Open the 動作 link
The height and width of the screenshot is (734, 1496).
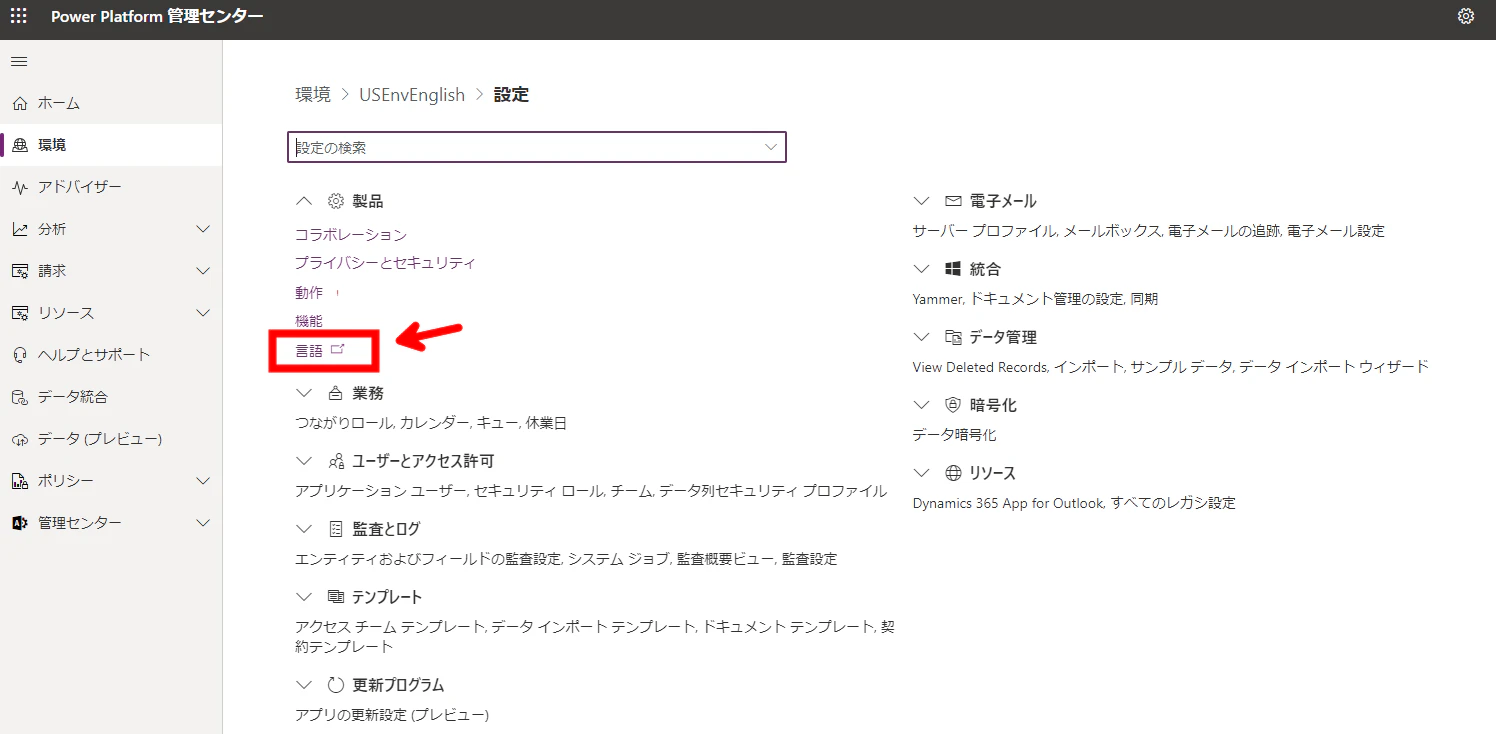tap(309, 292)
